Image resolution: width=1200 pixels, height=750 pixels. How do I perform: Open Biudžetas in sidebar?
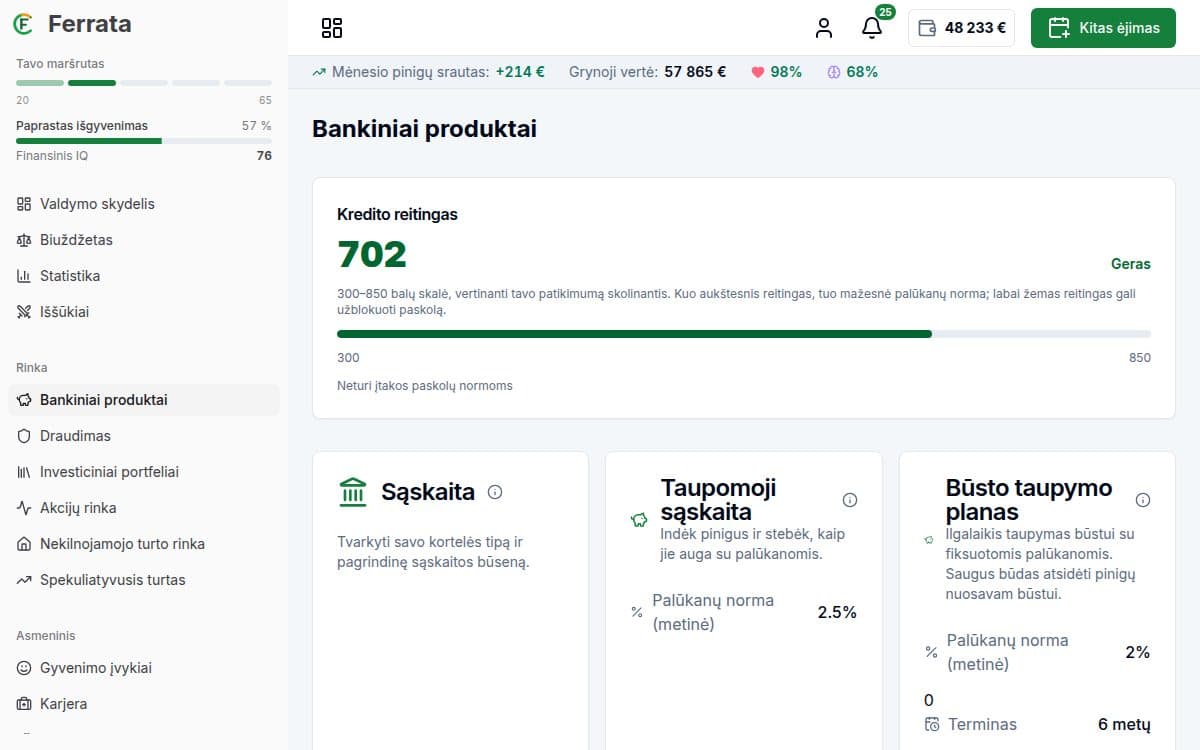[144, 240]
